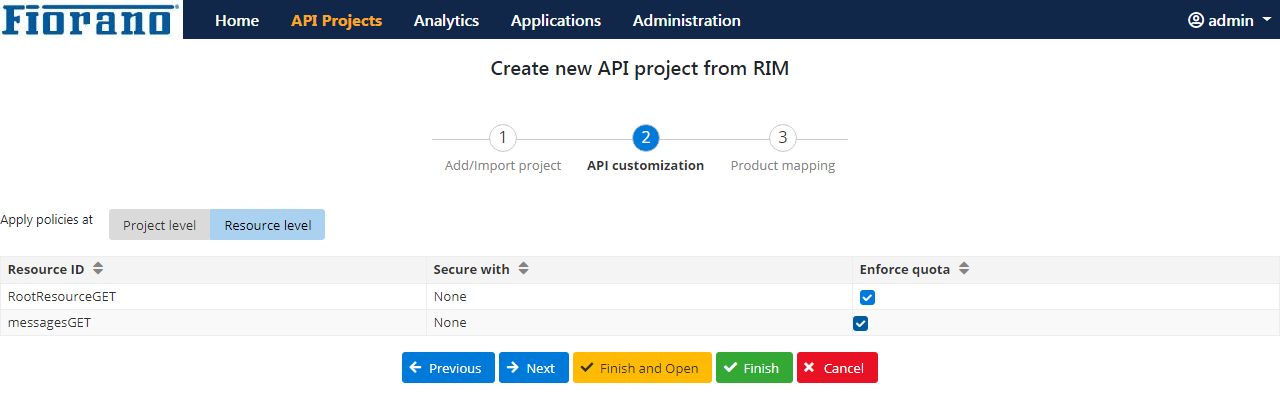The width and height of the screenshot is (1280, 408).
Task: Click step 2 API customization circle
Action: (646, 138)
